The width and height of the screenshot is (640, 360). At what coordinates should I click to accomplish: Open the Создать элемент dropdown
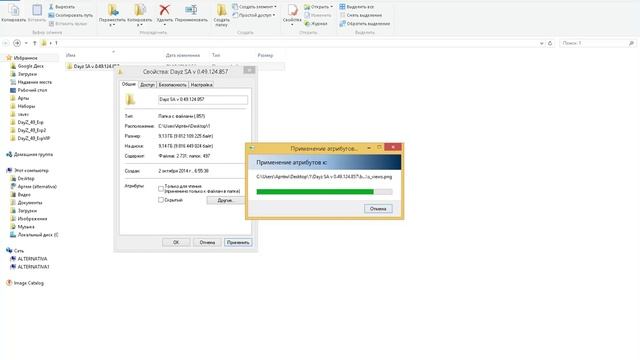click(x=255, y=7)
